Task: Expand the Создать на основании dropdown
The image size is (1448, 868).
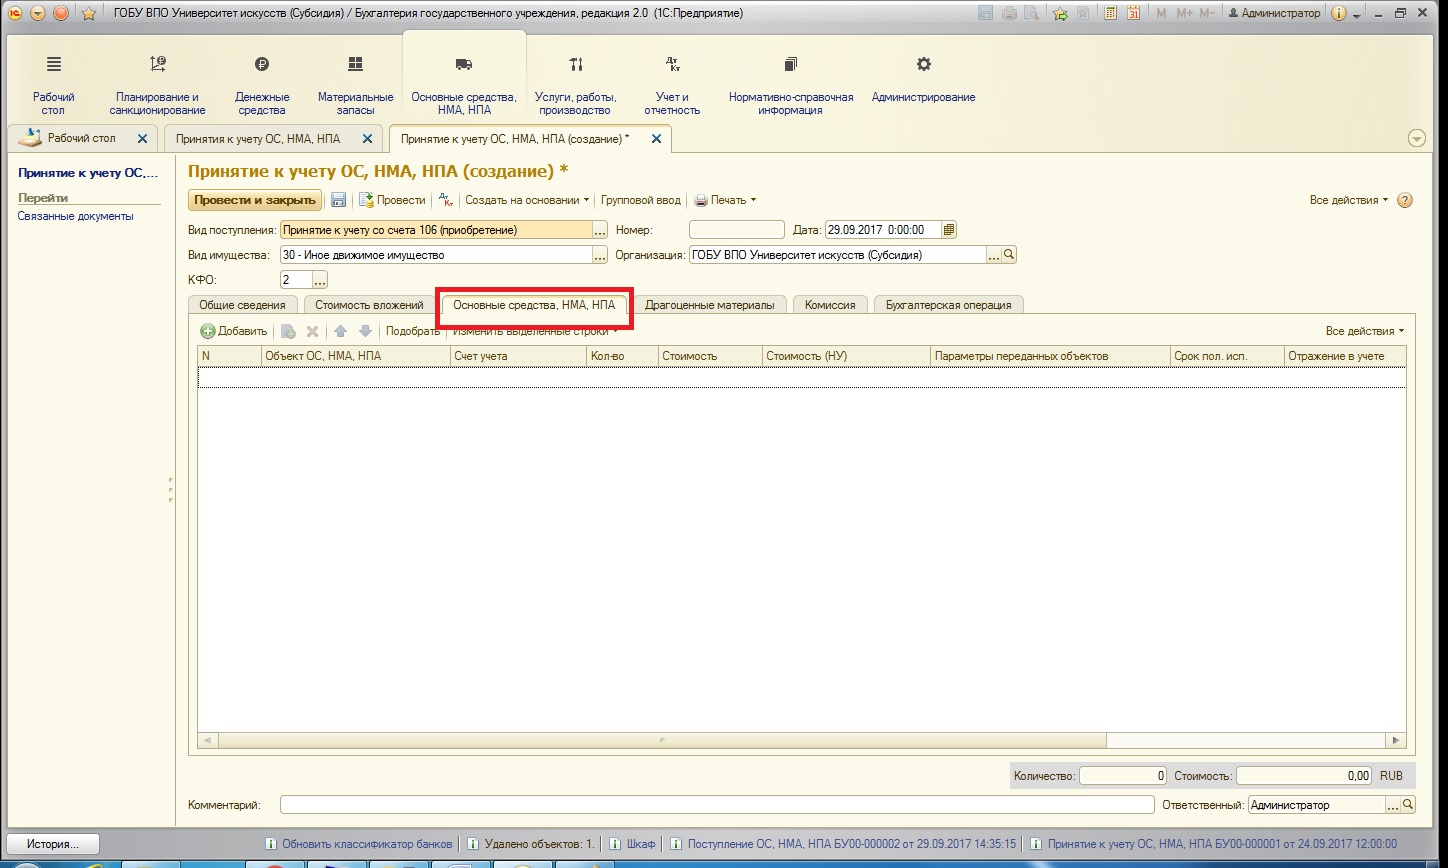Action: pos(527,200)
